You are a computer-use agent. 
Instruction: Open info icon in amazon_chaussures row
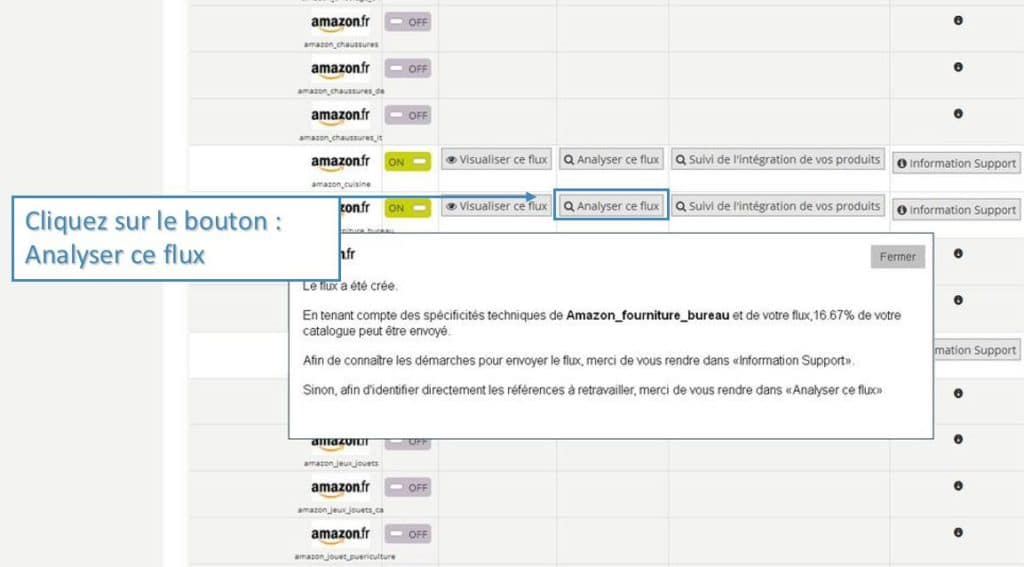[x=958, y=20]
